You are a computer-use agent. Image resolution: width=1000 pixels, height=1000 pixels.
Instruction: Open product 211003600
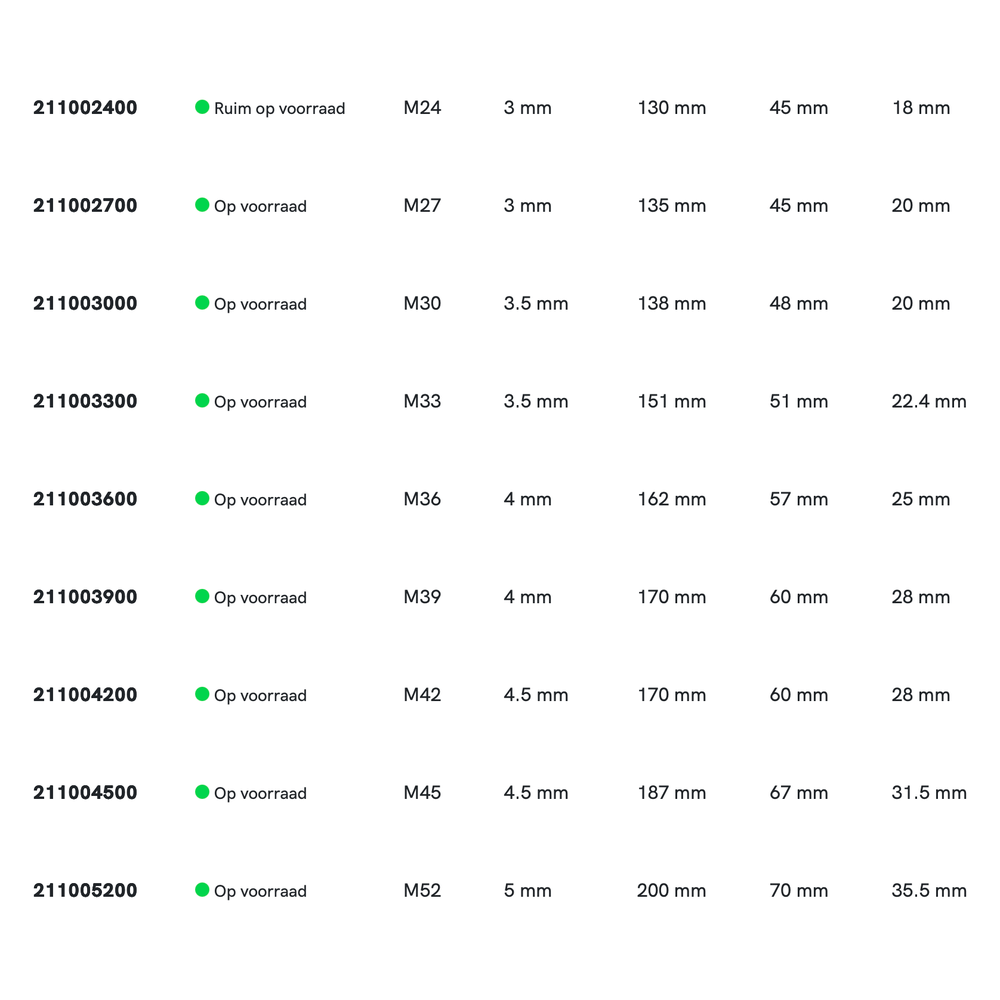(x=85, y=499)
